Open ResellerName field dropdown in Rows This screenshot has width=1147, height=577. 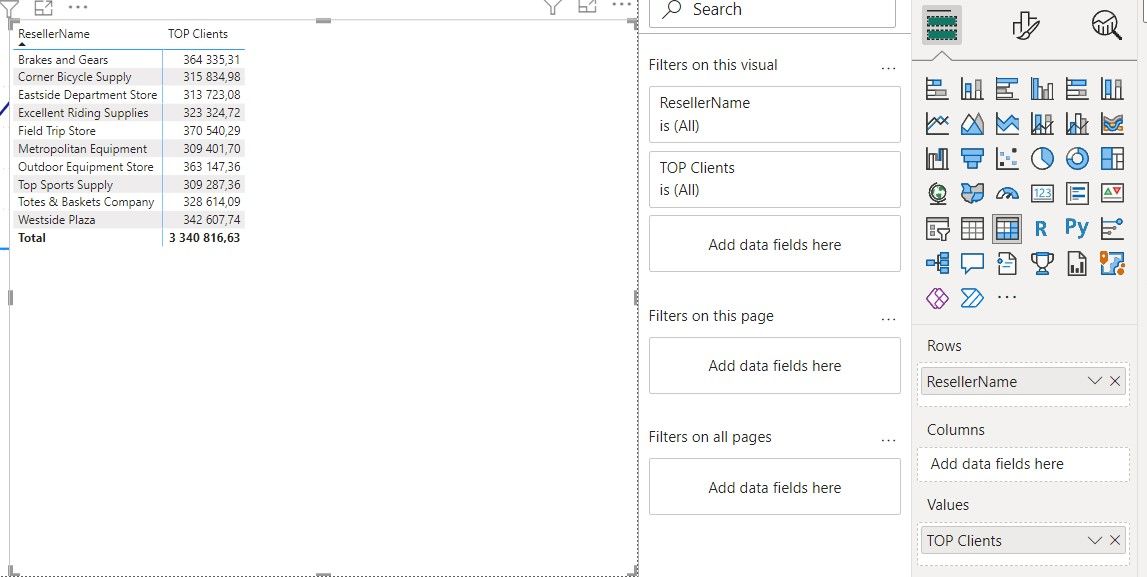pos(1094,381)
